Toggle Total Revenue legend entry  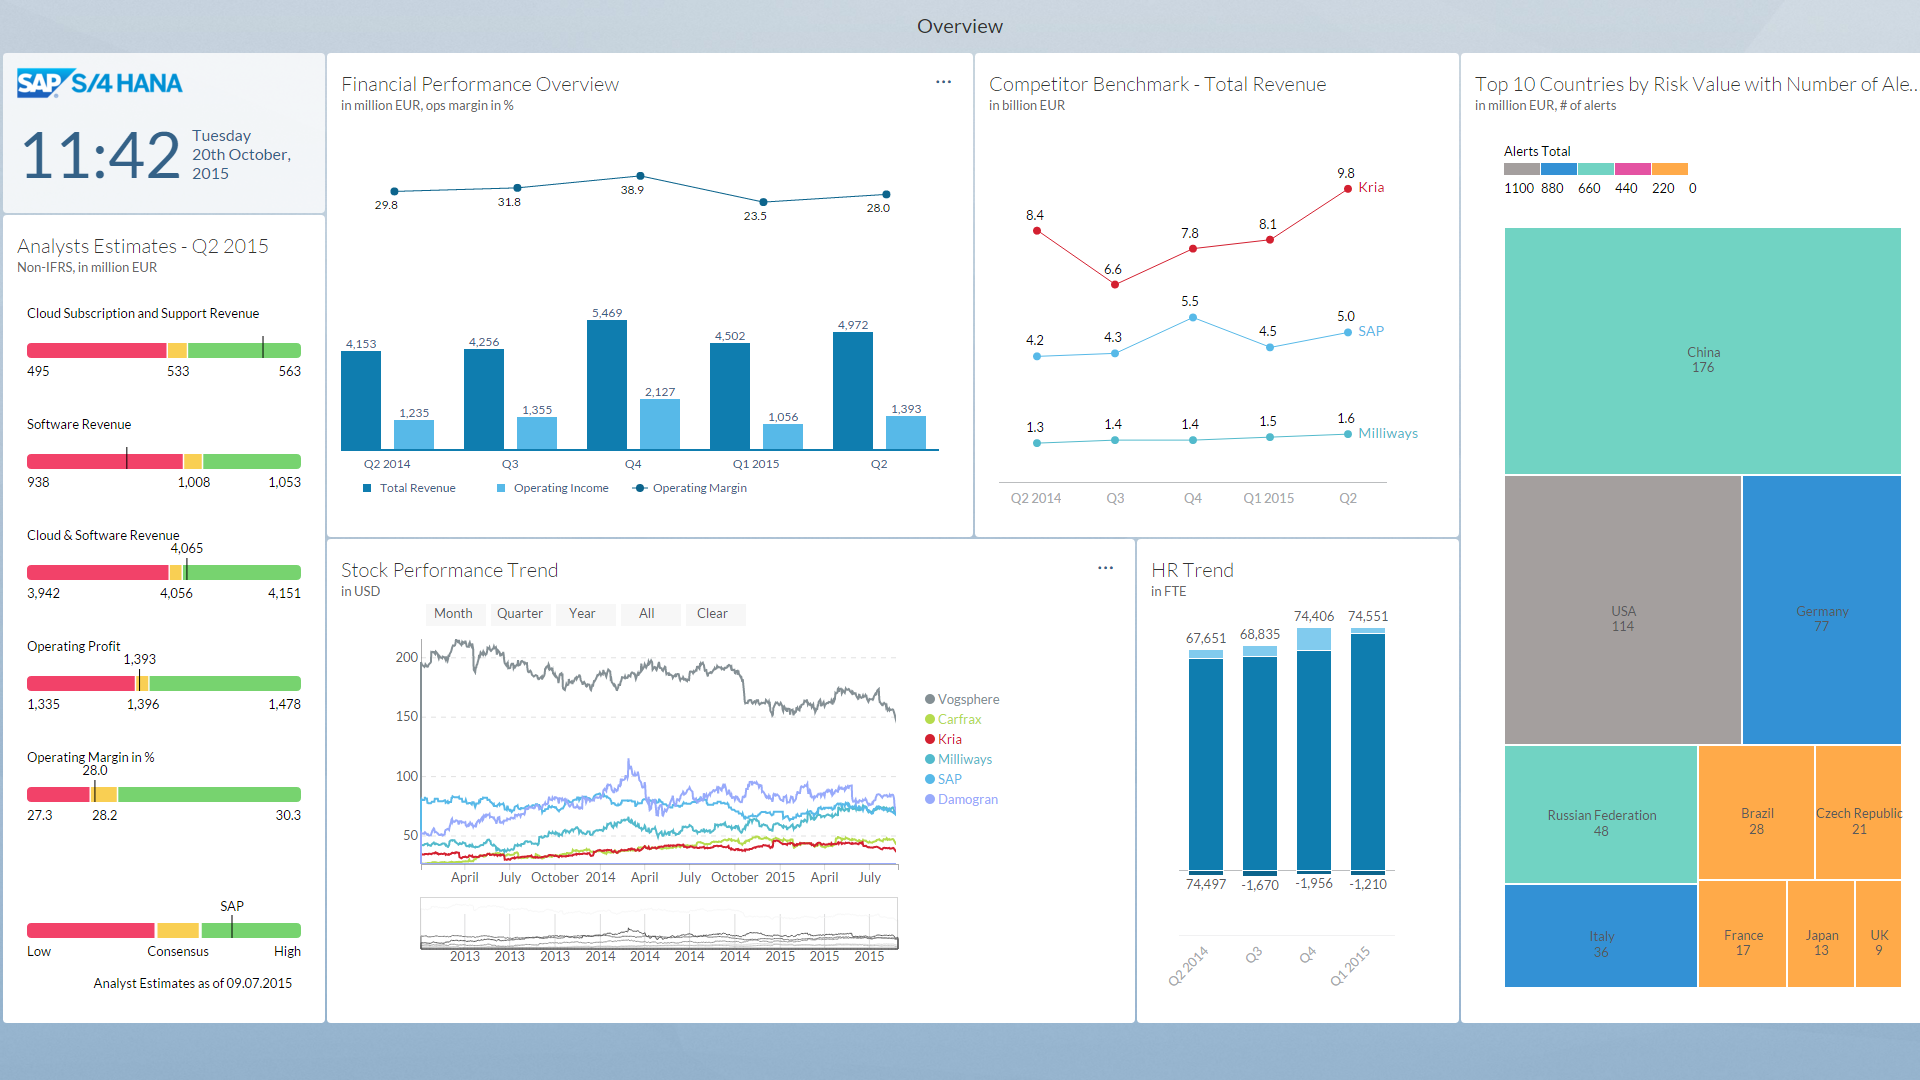409,488
